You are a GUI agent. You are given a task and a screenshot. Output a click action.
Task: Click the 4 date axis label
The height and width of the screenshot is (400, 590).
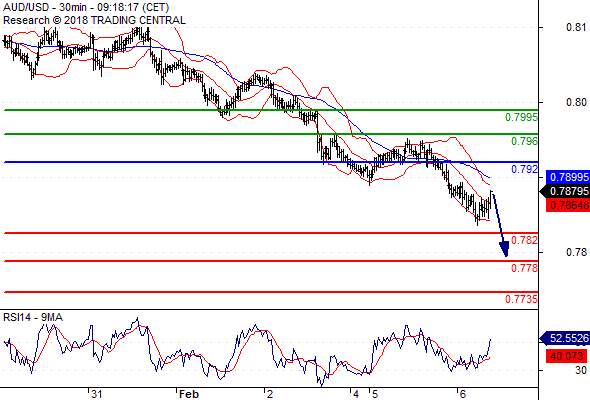click(x=356, y=394)
